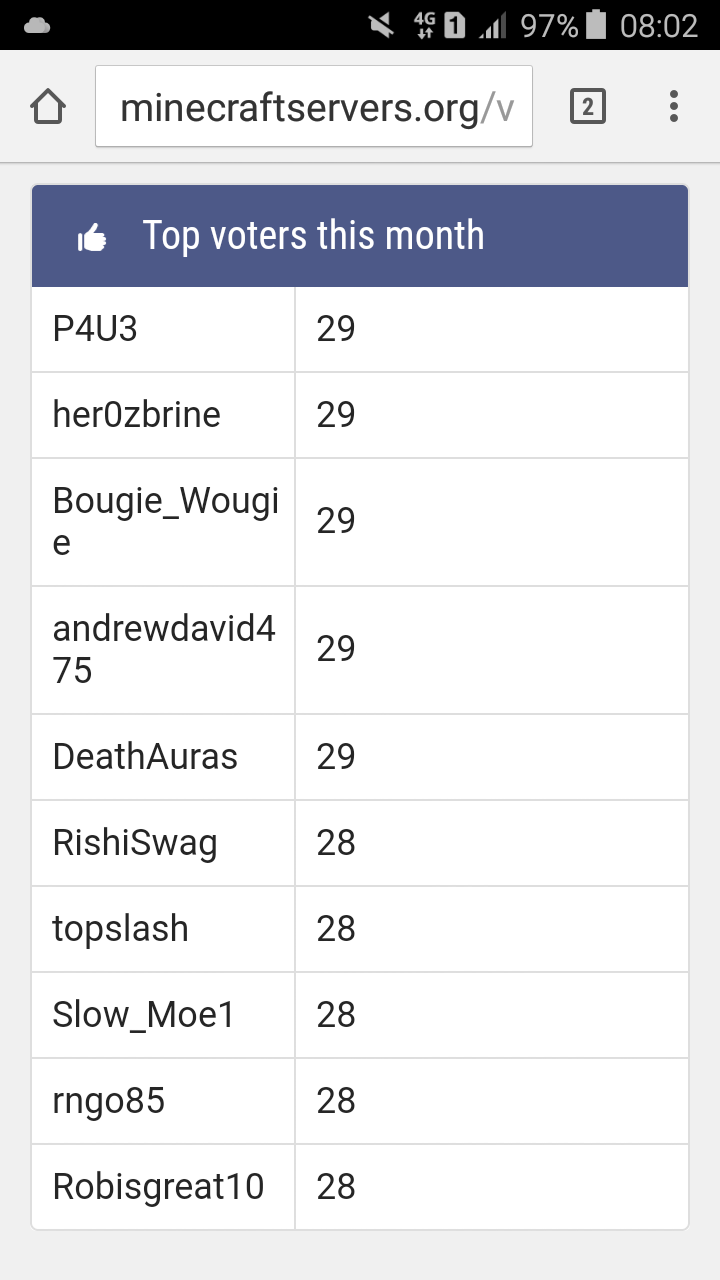Tap the minecraftservers.org address bar
720x1280 pixels.
pyautogui.click(x=314, y=107)
